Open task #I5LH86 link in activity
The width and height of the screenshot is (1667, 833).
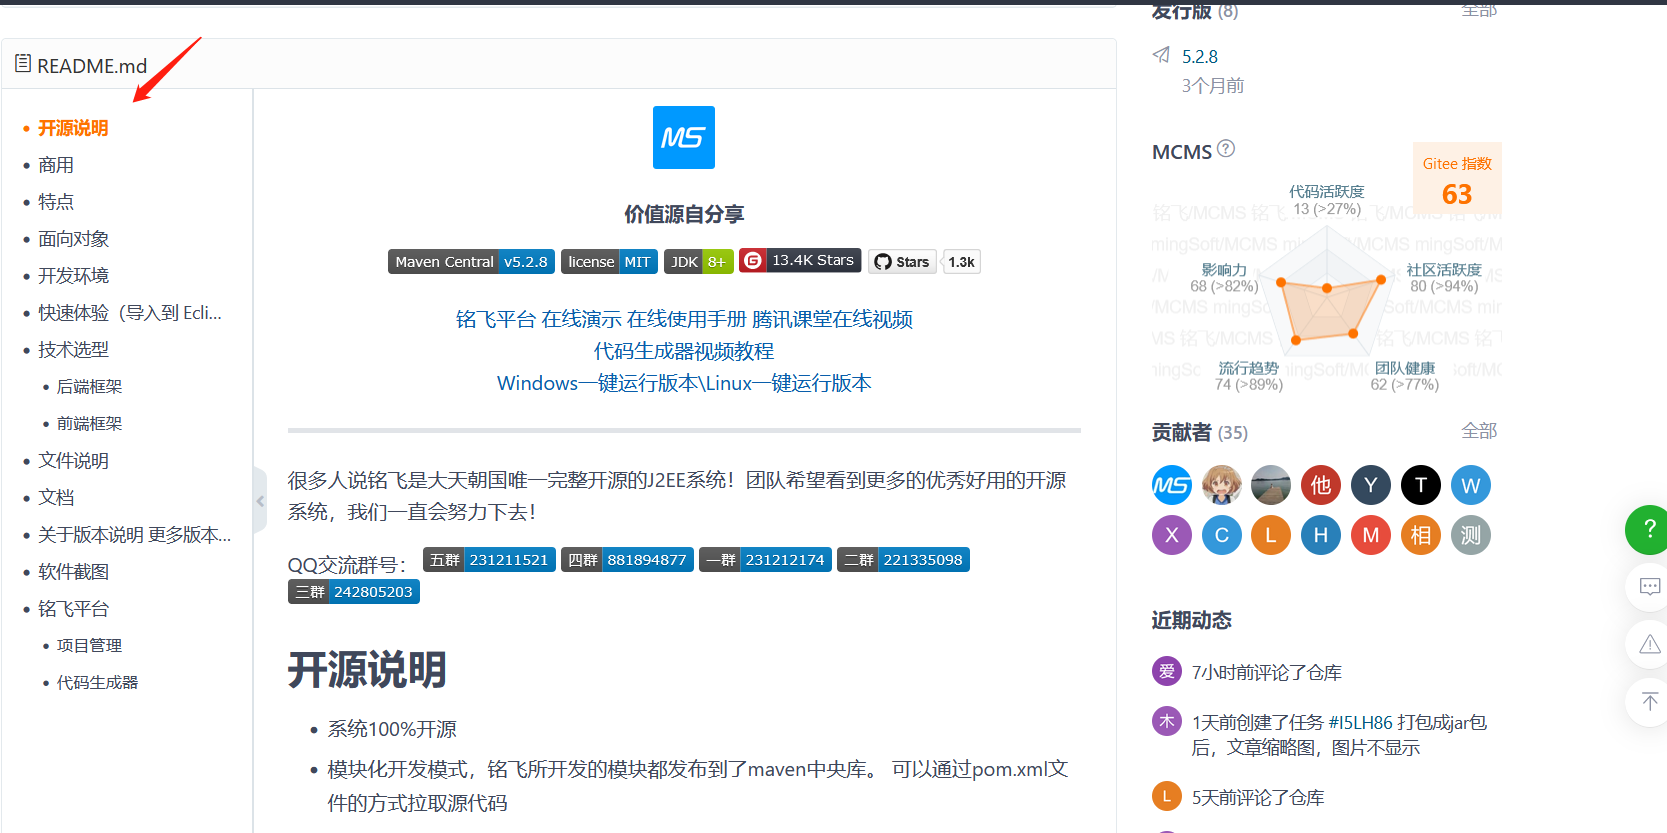(x=1360, y=722)
